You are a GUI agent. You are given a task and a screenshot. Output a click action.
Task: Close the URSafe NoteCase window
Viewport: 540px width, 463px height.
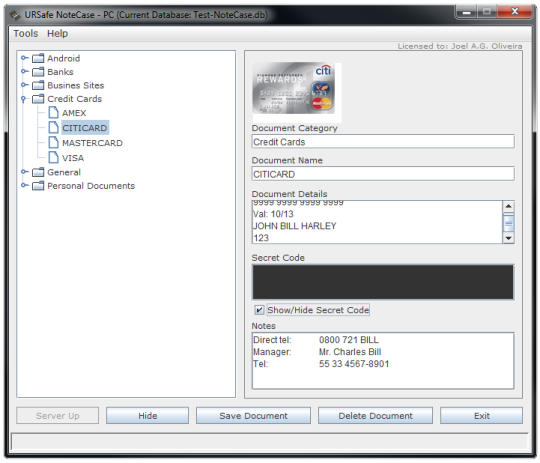coord(515,11)
